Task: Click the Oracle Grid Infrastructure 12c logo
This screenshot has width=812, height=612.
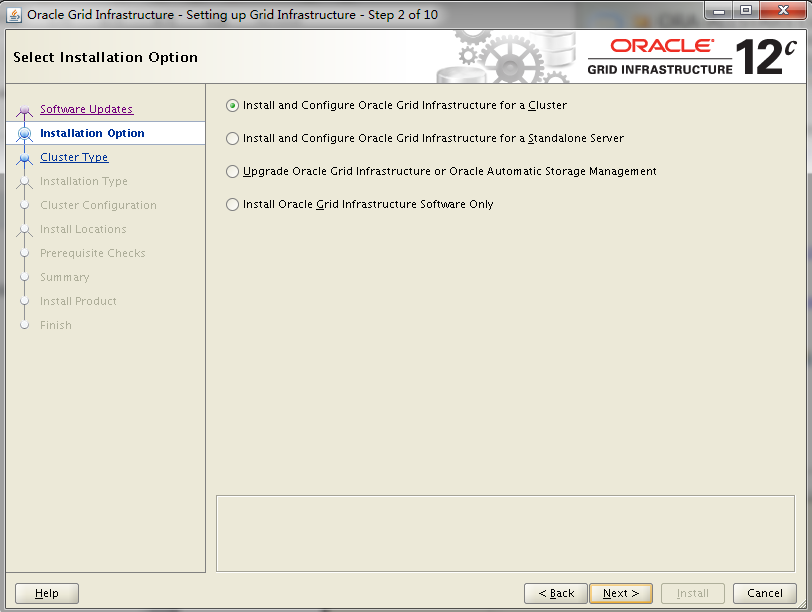Action: click(691, 56)
